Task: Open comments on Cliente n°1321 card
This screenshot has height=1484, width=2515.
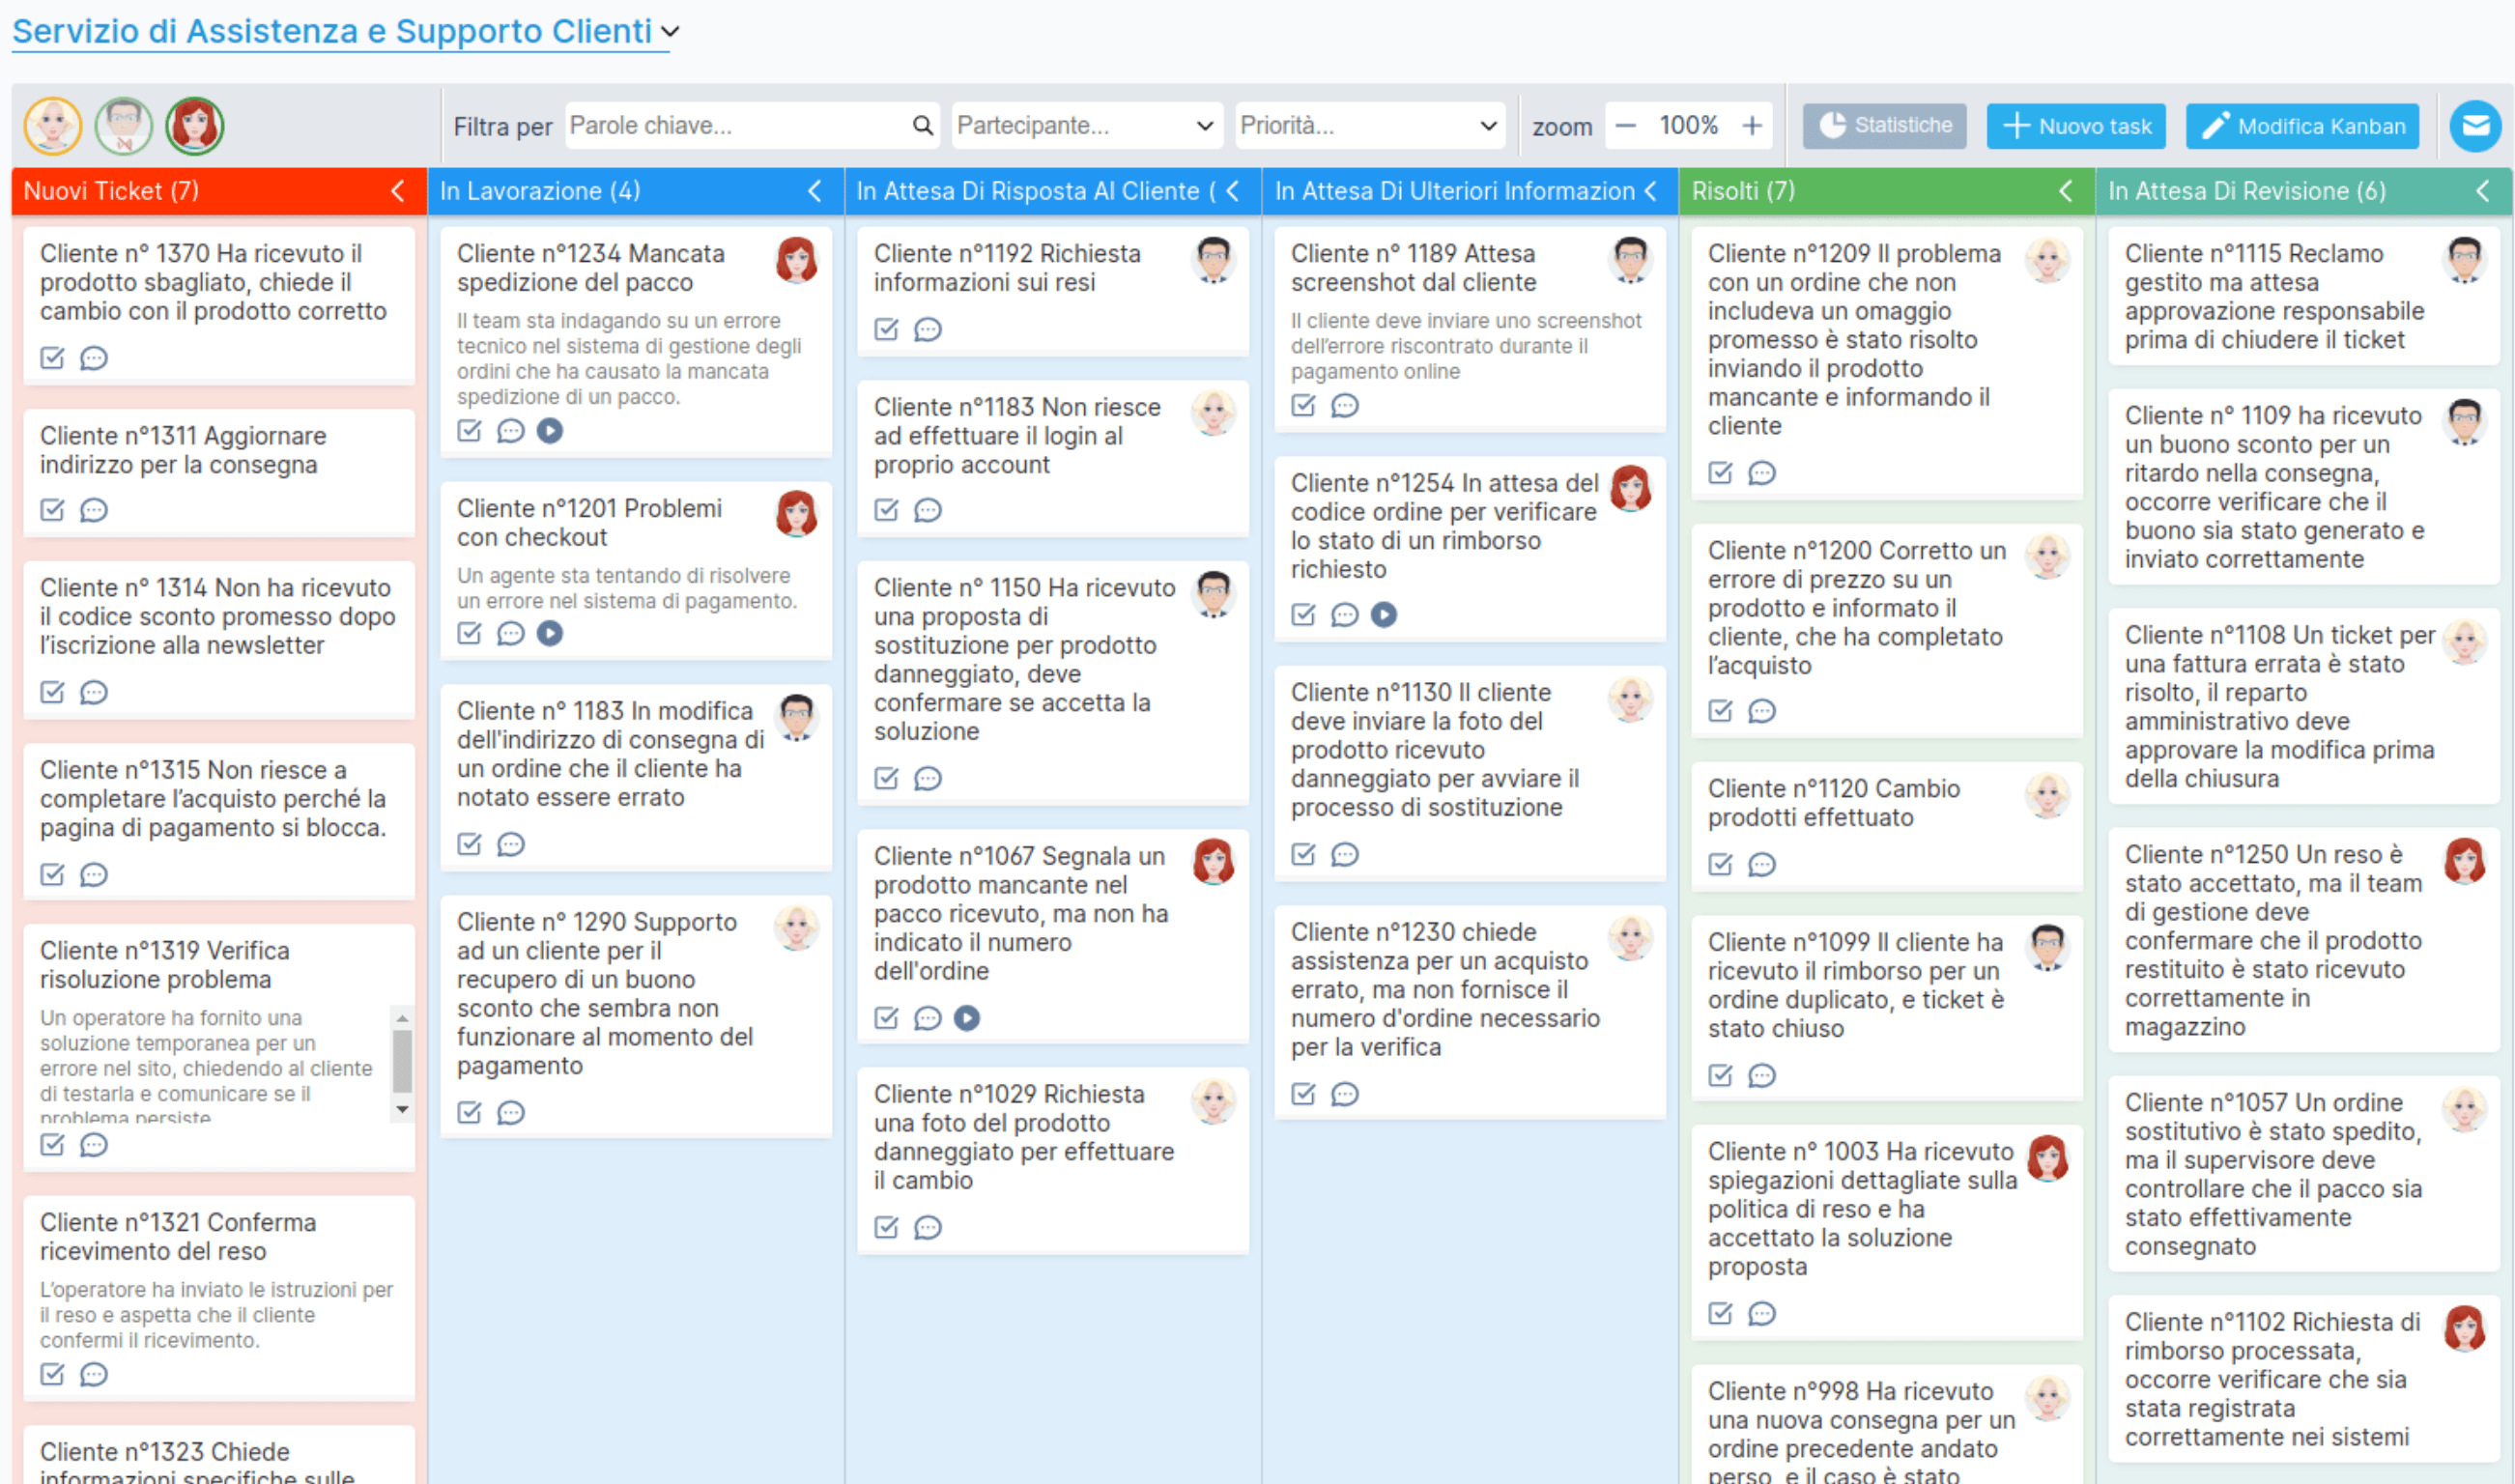Action: pyautogui.click(x=93, y=1375)
